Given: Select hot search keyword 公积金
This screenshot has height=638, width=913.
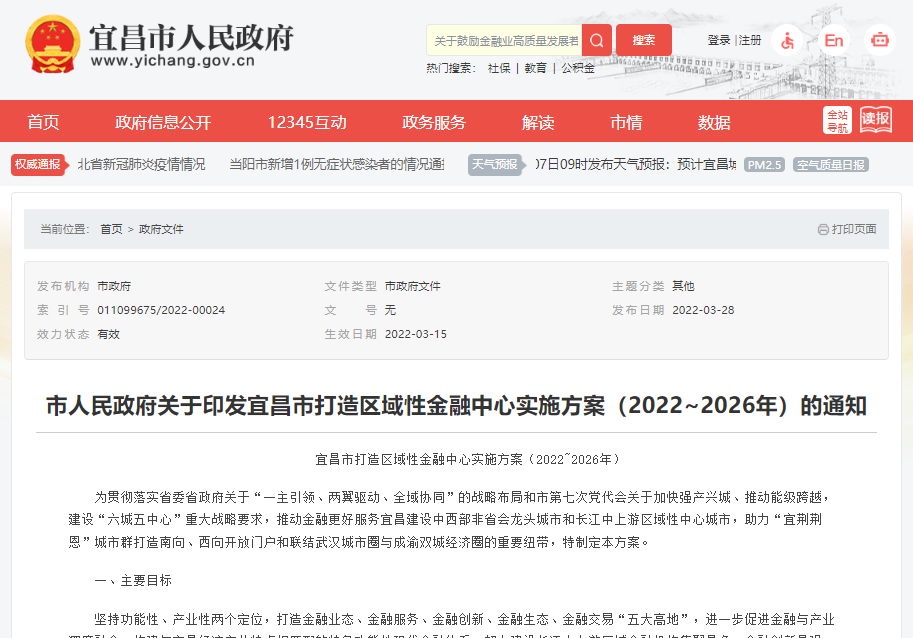Looking at the screenshot, I should coord(577,68).
